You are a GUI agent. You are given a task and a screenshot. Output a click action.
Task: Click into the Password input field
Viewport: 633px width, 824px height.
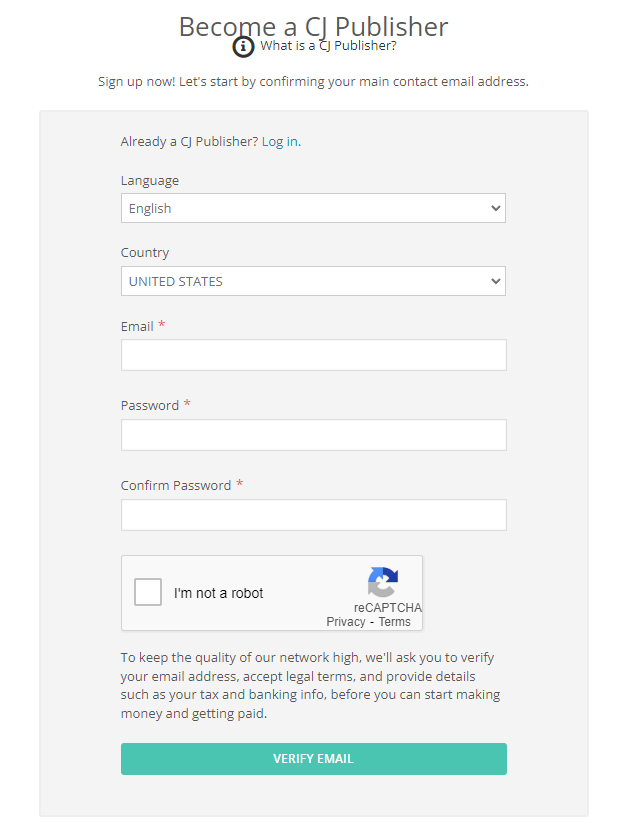pyautogui.click(x=313, y=435)
